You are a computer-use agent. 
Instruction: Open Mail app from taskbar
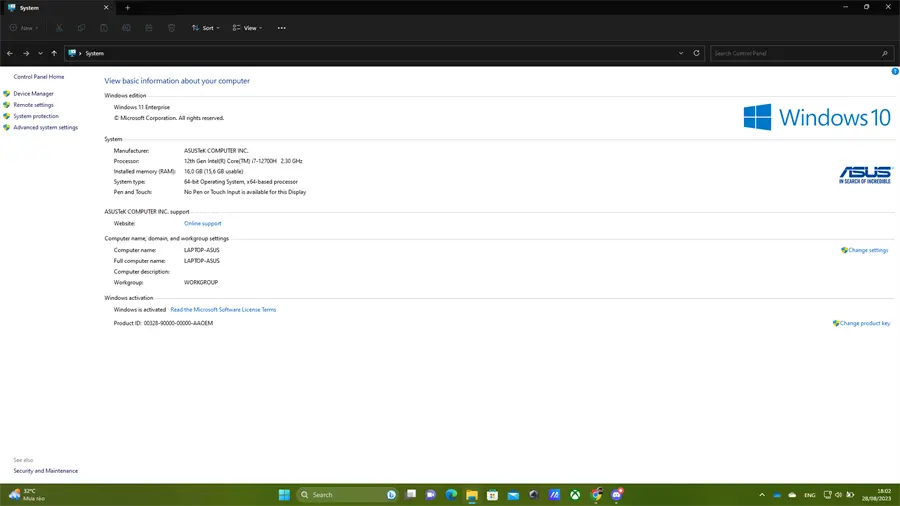[x=513, y=495]
